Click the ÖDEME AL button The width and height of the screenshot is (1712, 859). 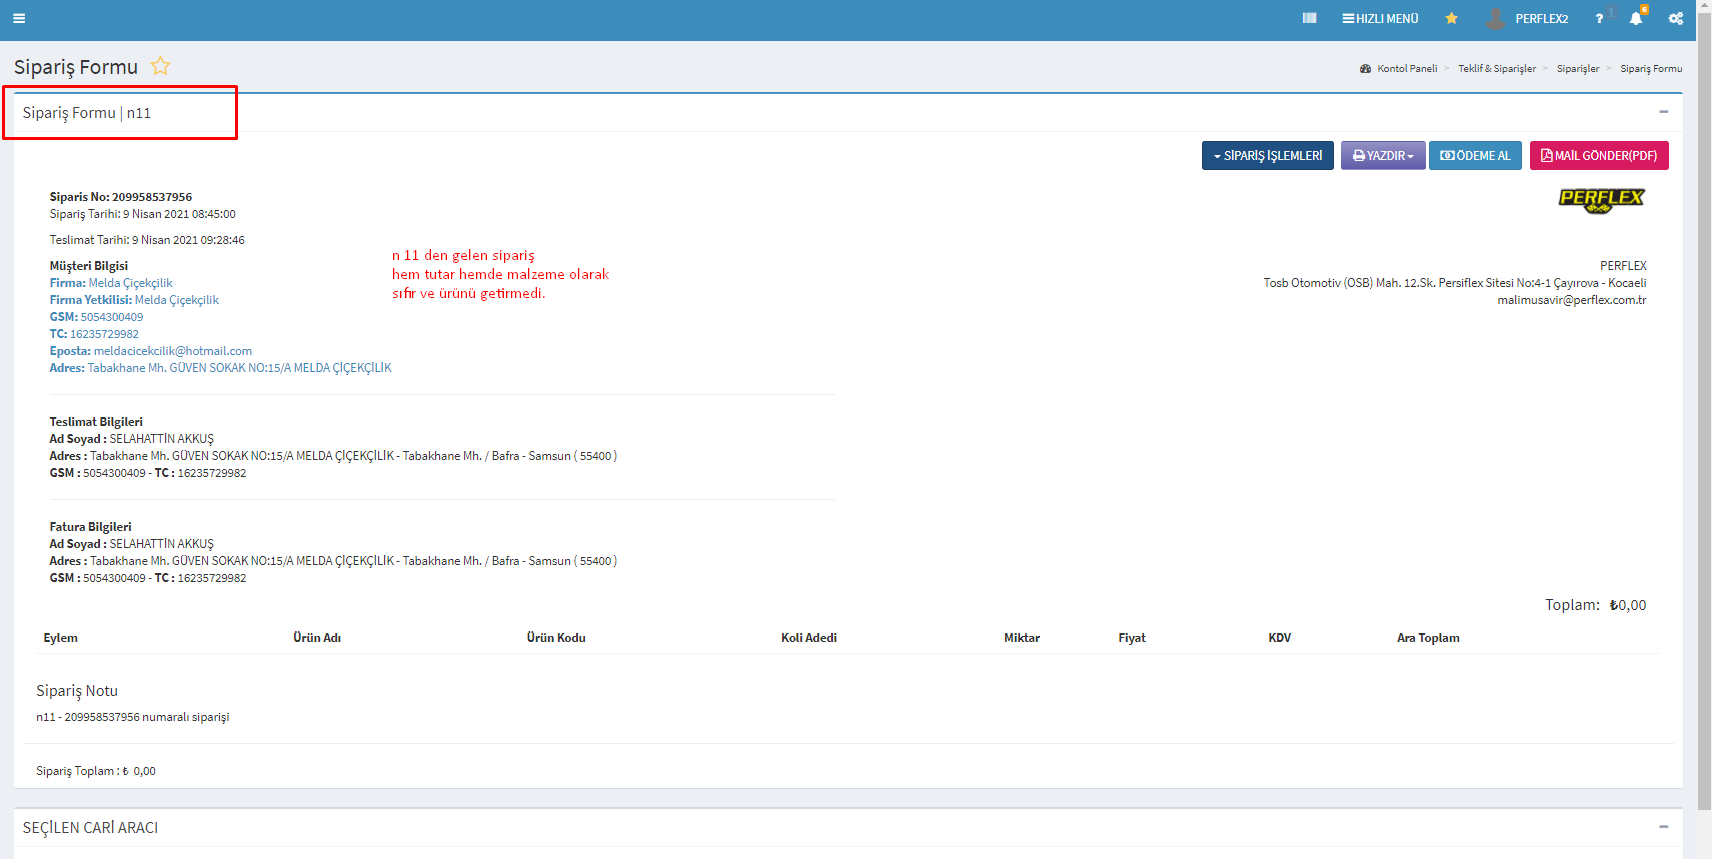click(1475, 156)
